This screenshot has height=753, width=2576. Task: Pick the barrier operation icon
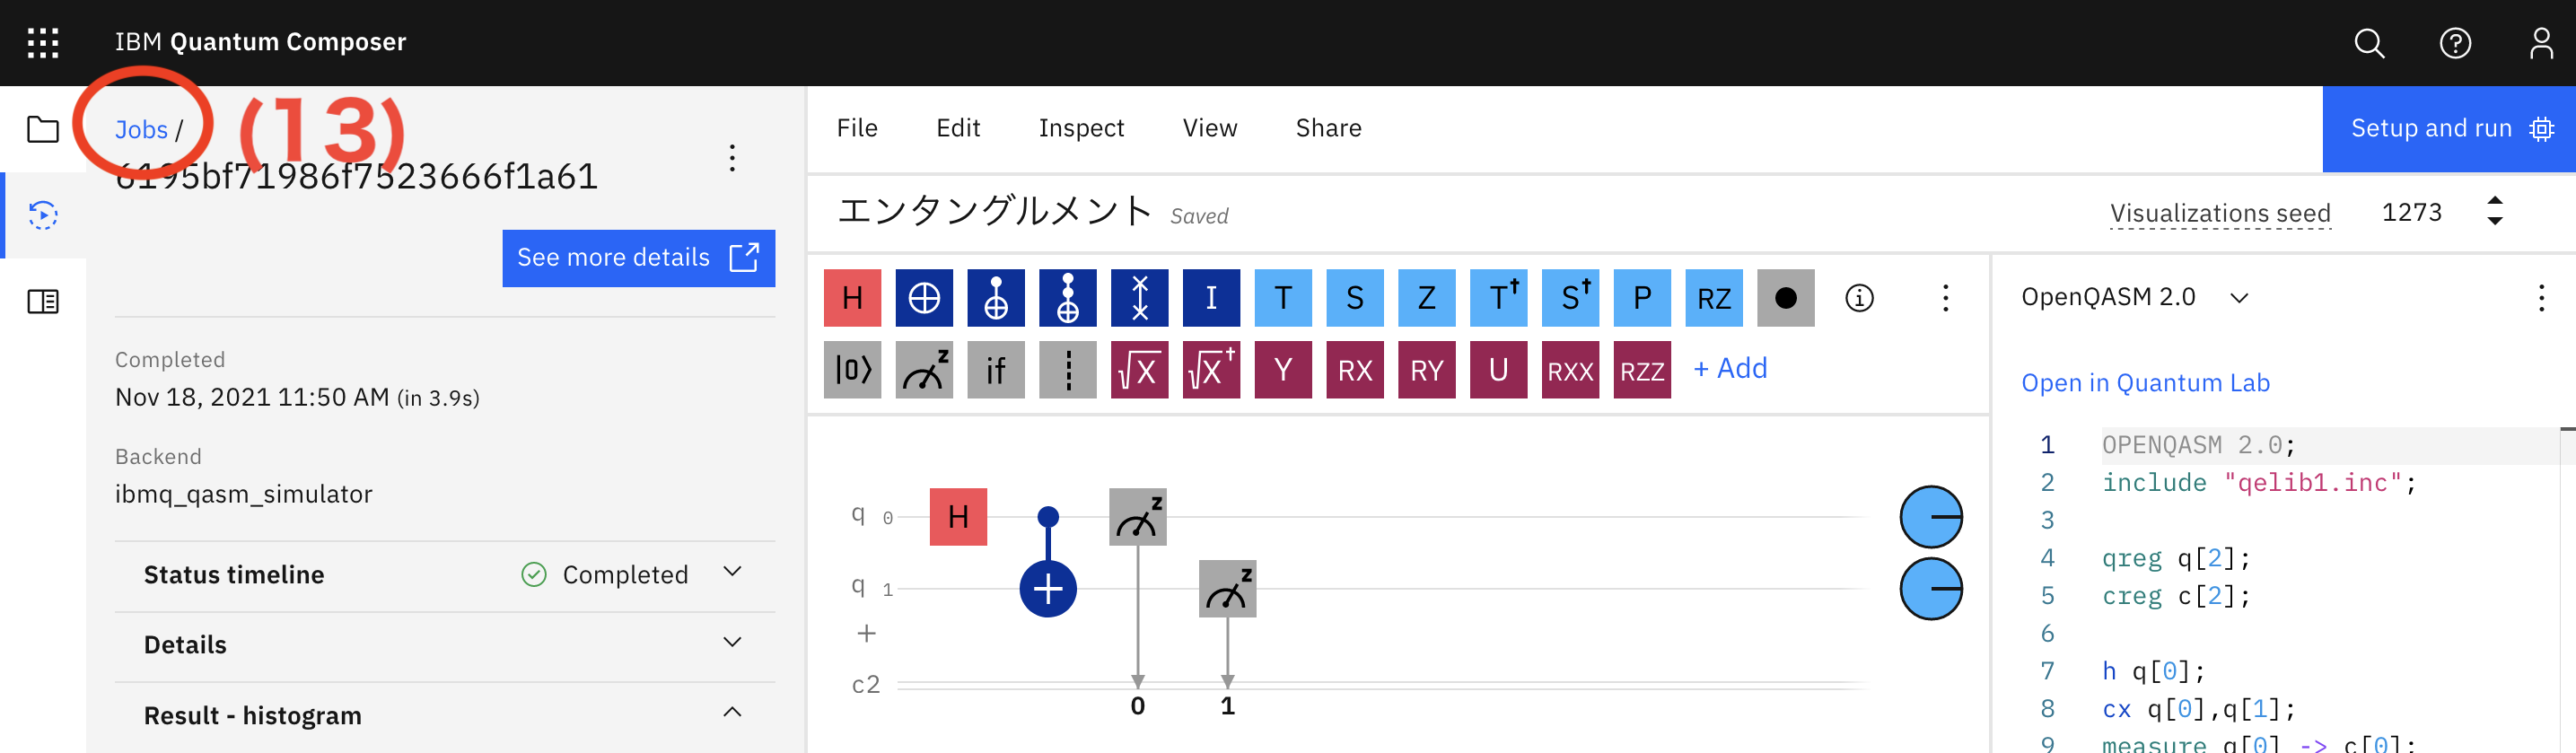tap(1067, 370)
